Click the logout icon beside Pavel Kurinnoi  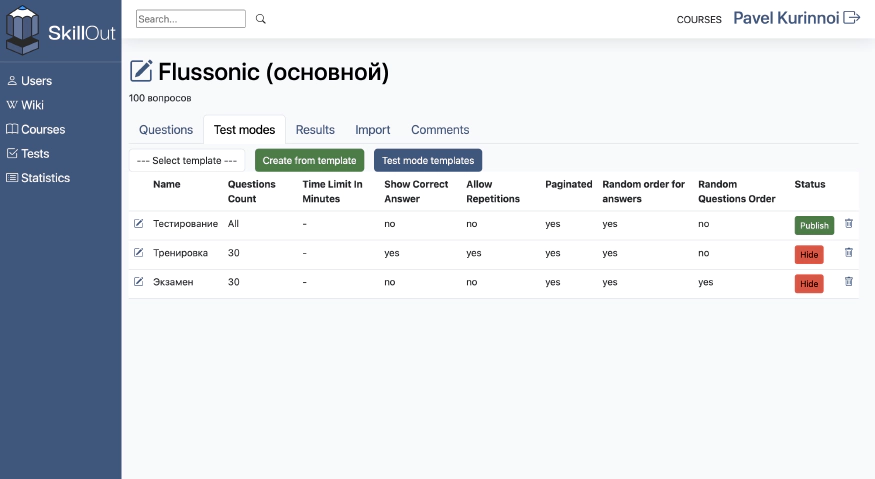pyautogui.click(x=852, y=18)
